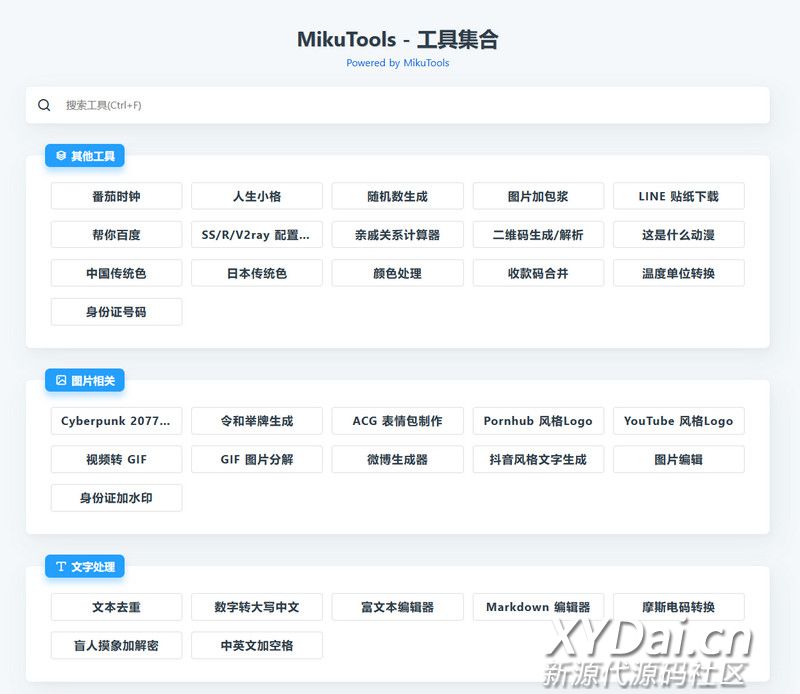The height and width of the screenshot is (694, 800).
Task: Click the search magnifier icon
Action: point(44,105)
